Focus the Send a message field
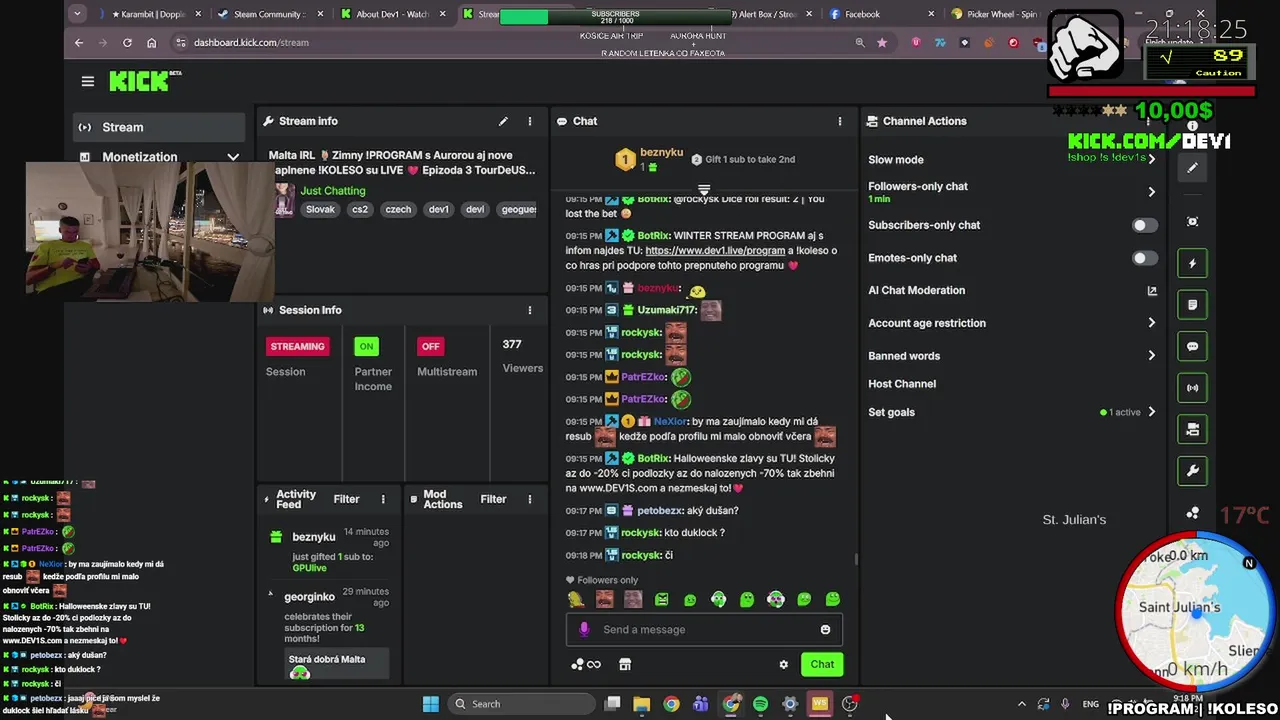1280x720 pixels. 705,629
